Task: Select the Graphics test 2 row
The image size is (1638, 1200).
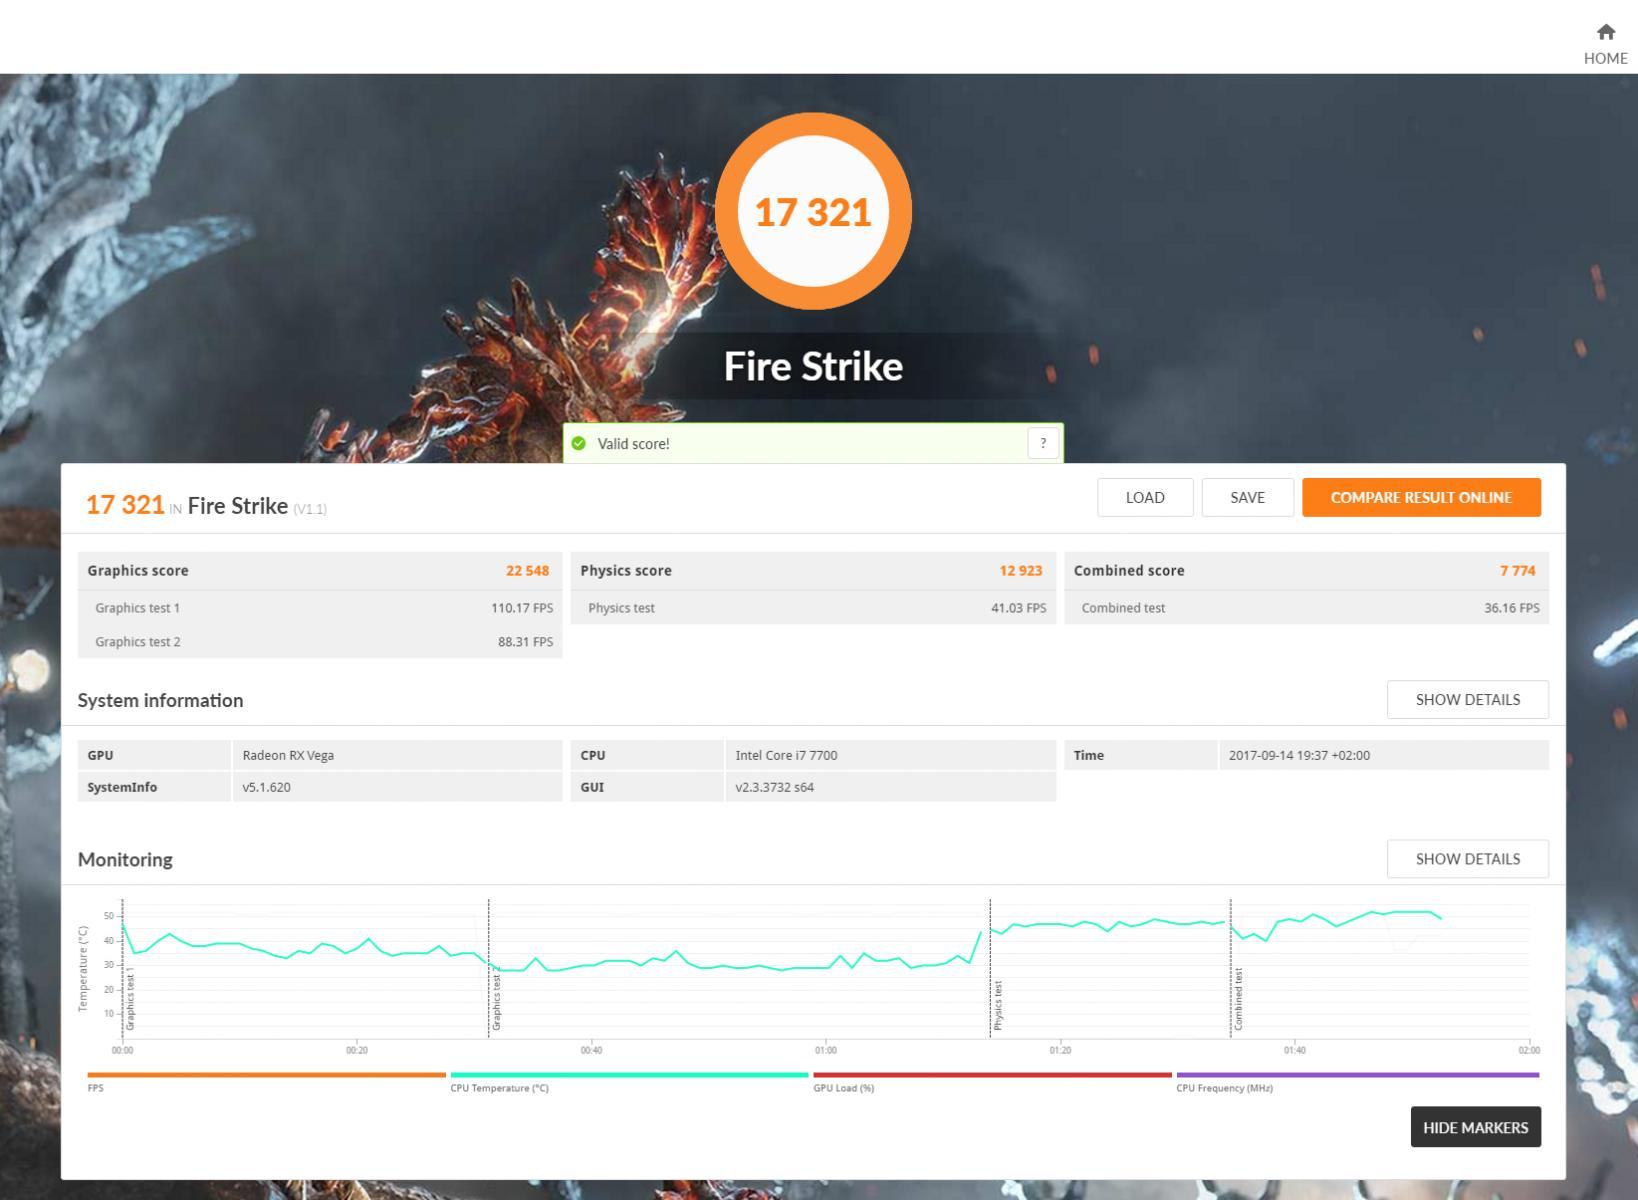Action: (x=320, y=641)
